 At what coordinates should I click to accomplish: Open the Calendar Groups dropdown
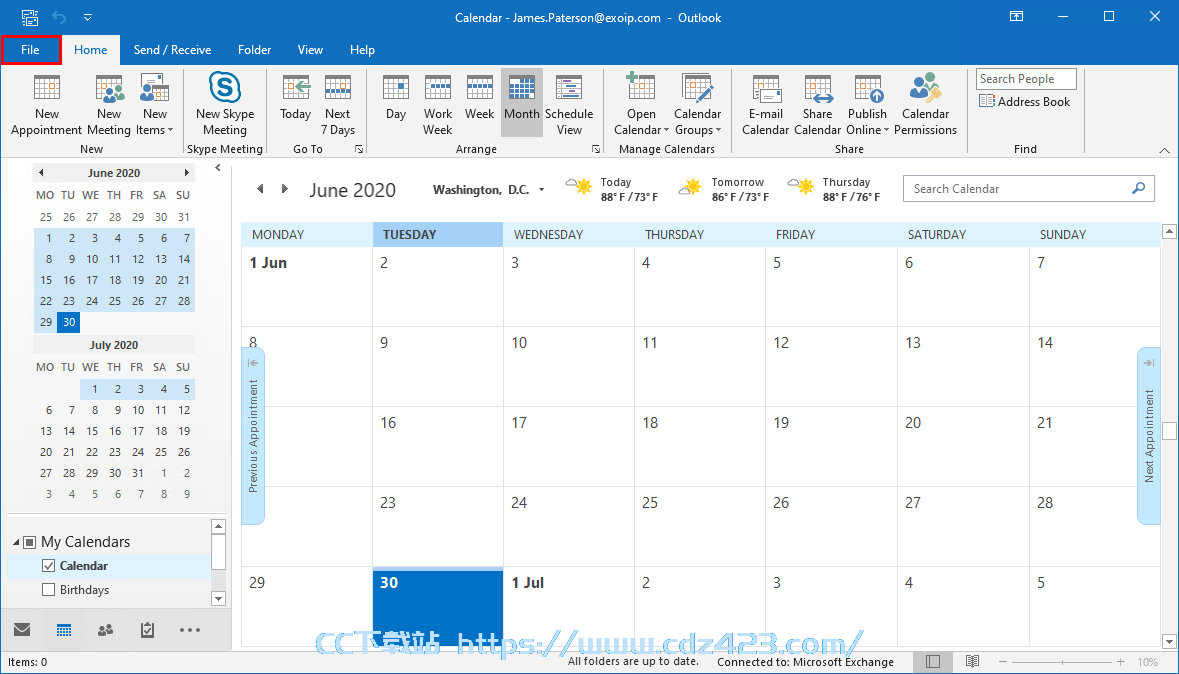click(x=697, y=105)
